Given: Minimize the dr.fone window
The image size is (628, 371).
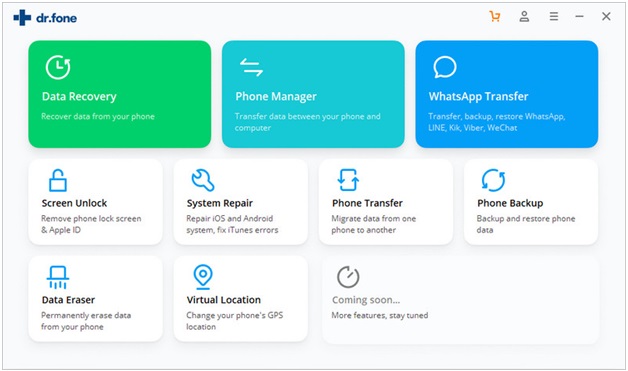Looking at the screenshot, I should pyautogui.click(x=579, y=16).
